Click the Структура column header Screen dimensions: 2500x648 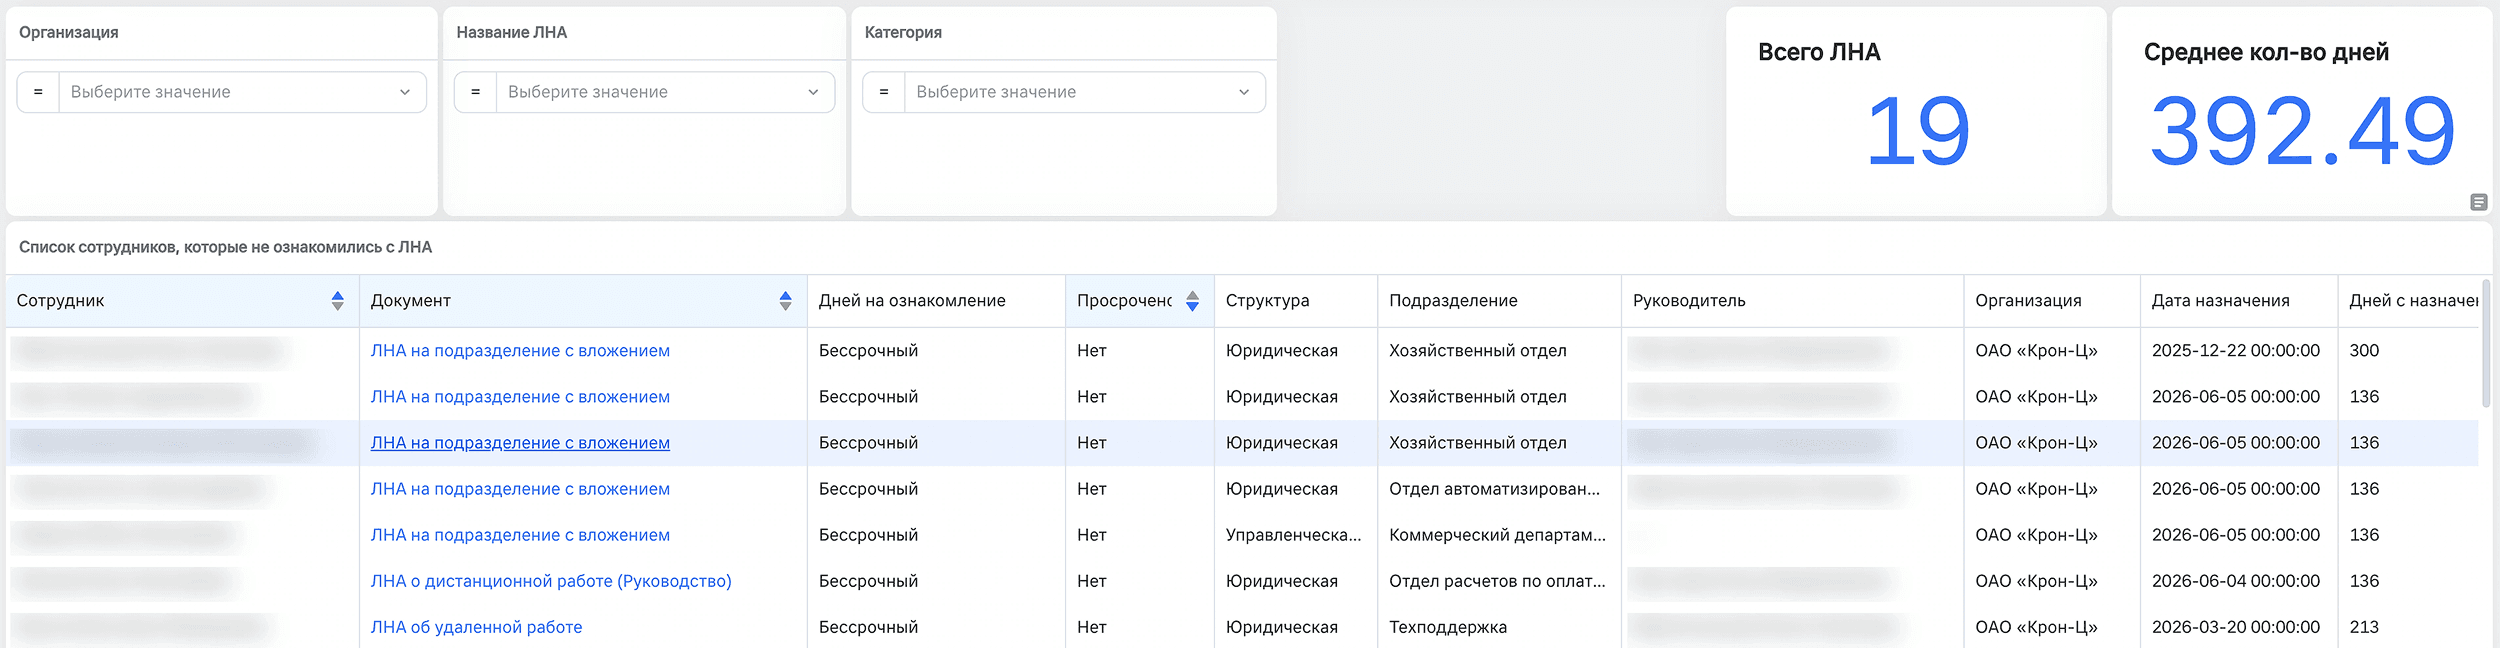pyautogui.click(x=1296, y=301)
